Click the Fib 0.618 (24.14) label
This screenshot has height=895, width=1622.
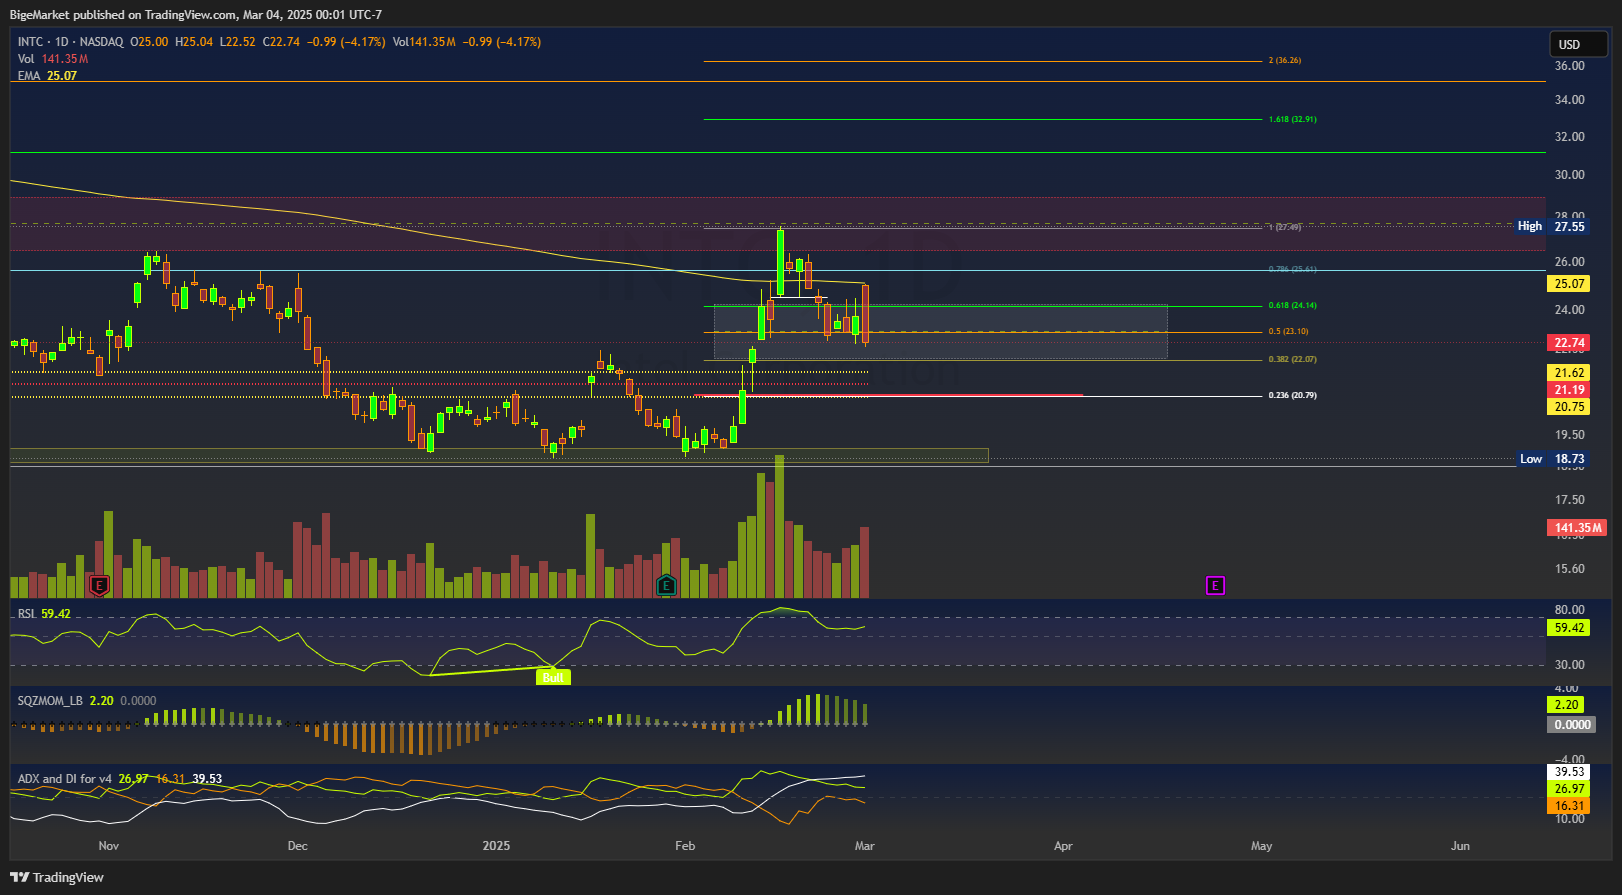[x=1292, y=305]
